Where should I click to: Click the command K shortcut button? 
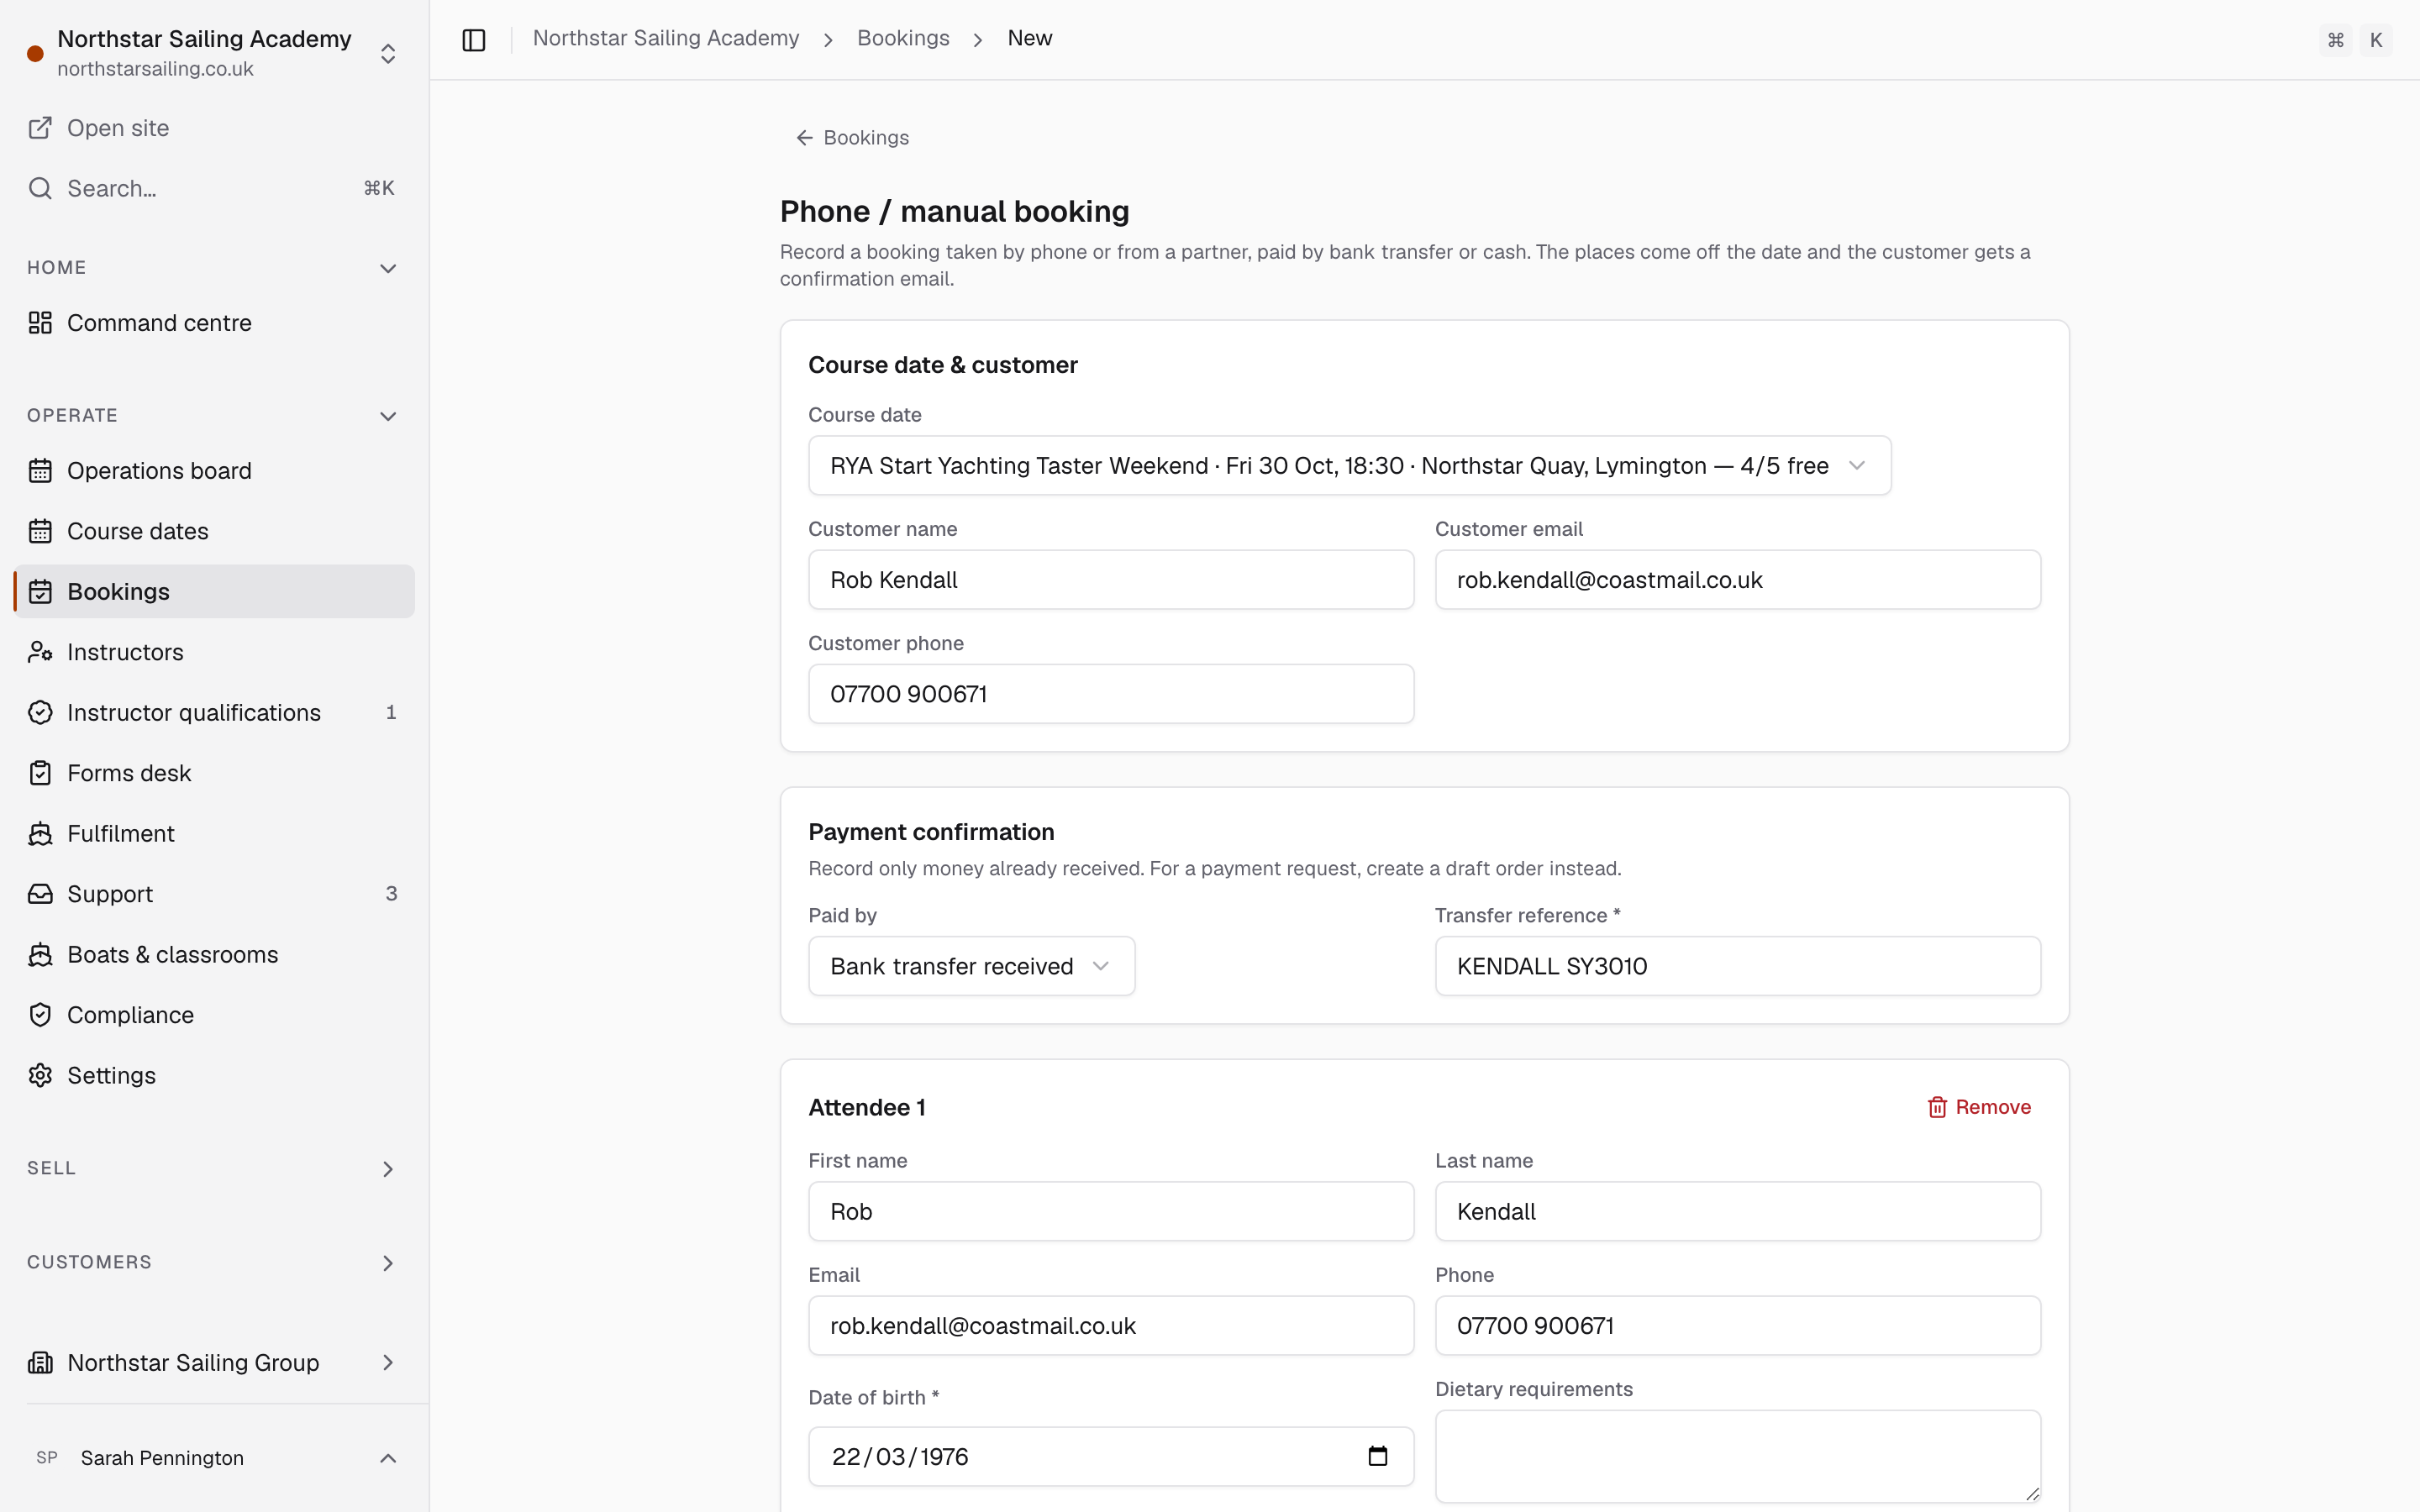[2355, 40]
